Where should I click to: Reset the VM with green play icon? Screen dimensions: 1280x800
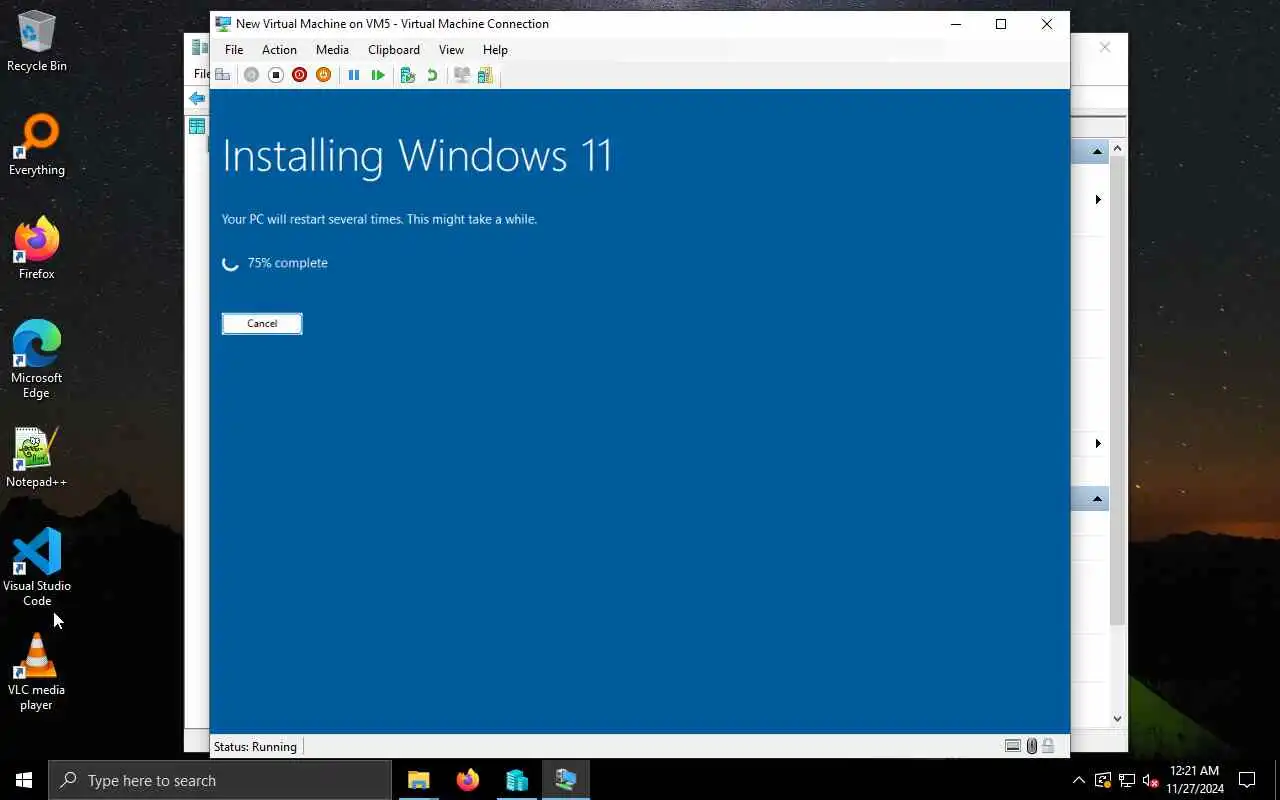coord(378,75)
